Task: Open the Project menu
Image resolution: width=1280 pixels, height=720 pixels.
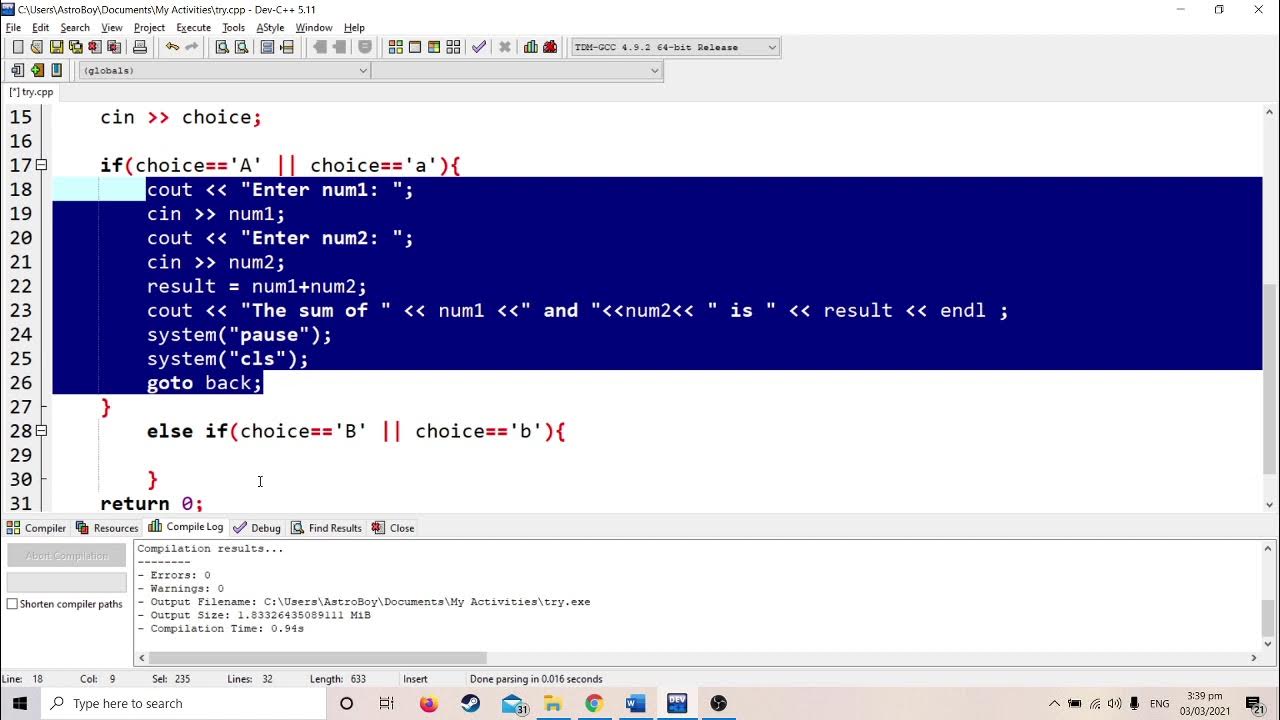Action: pyautogui.click(x=149, y=27)
